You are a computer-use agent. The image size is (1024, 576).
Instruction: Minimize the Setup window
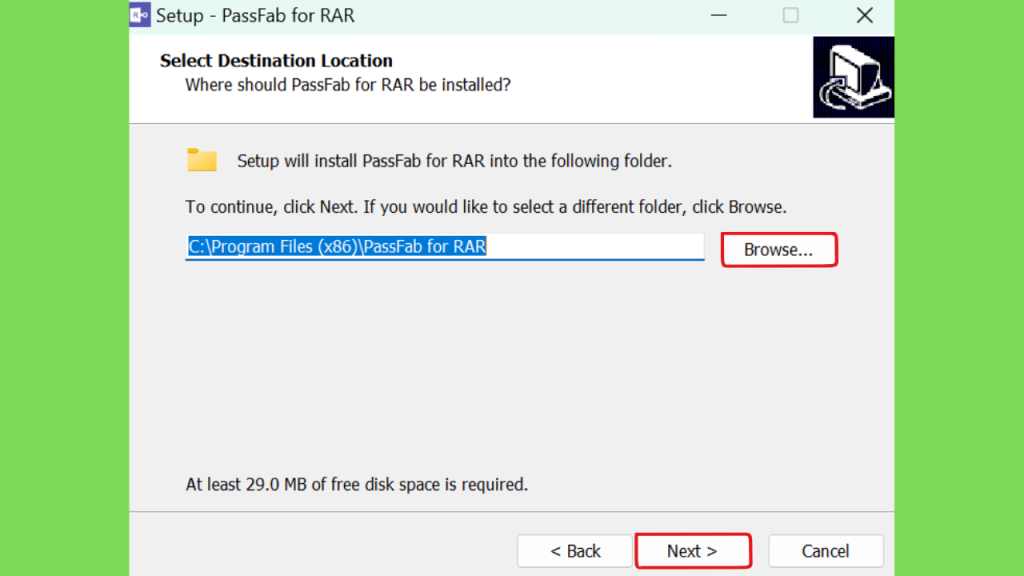[x=718, y=15]
